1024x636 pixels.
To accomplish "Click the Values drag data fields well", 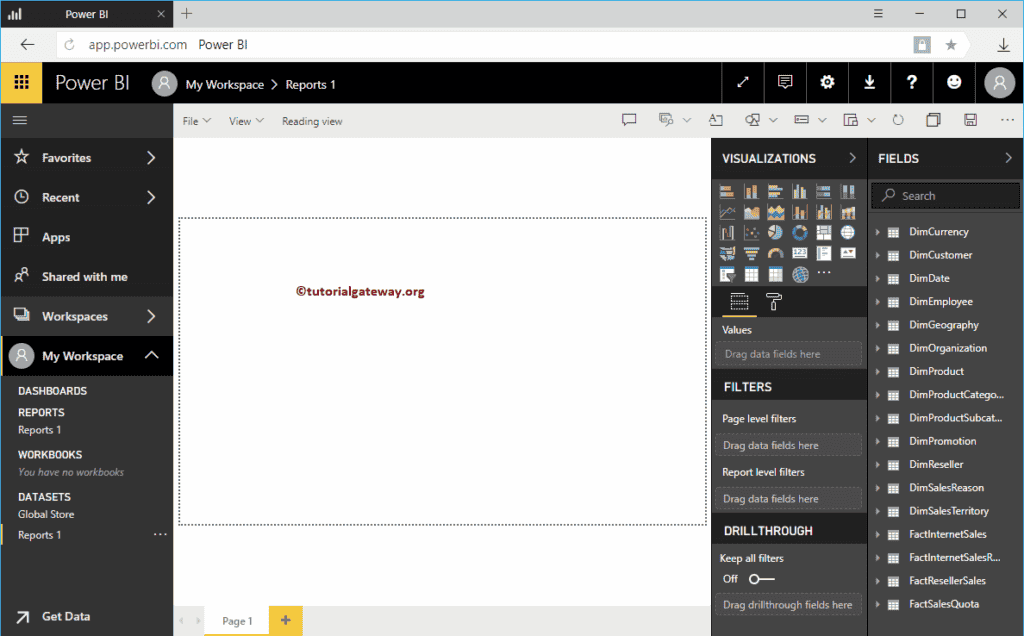I will [788, 354].
